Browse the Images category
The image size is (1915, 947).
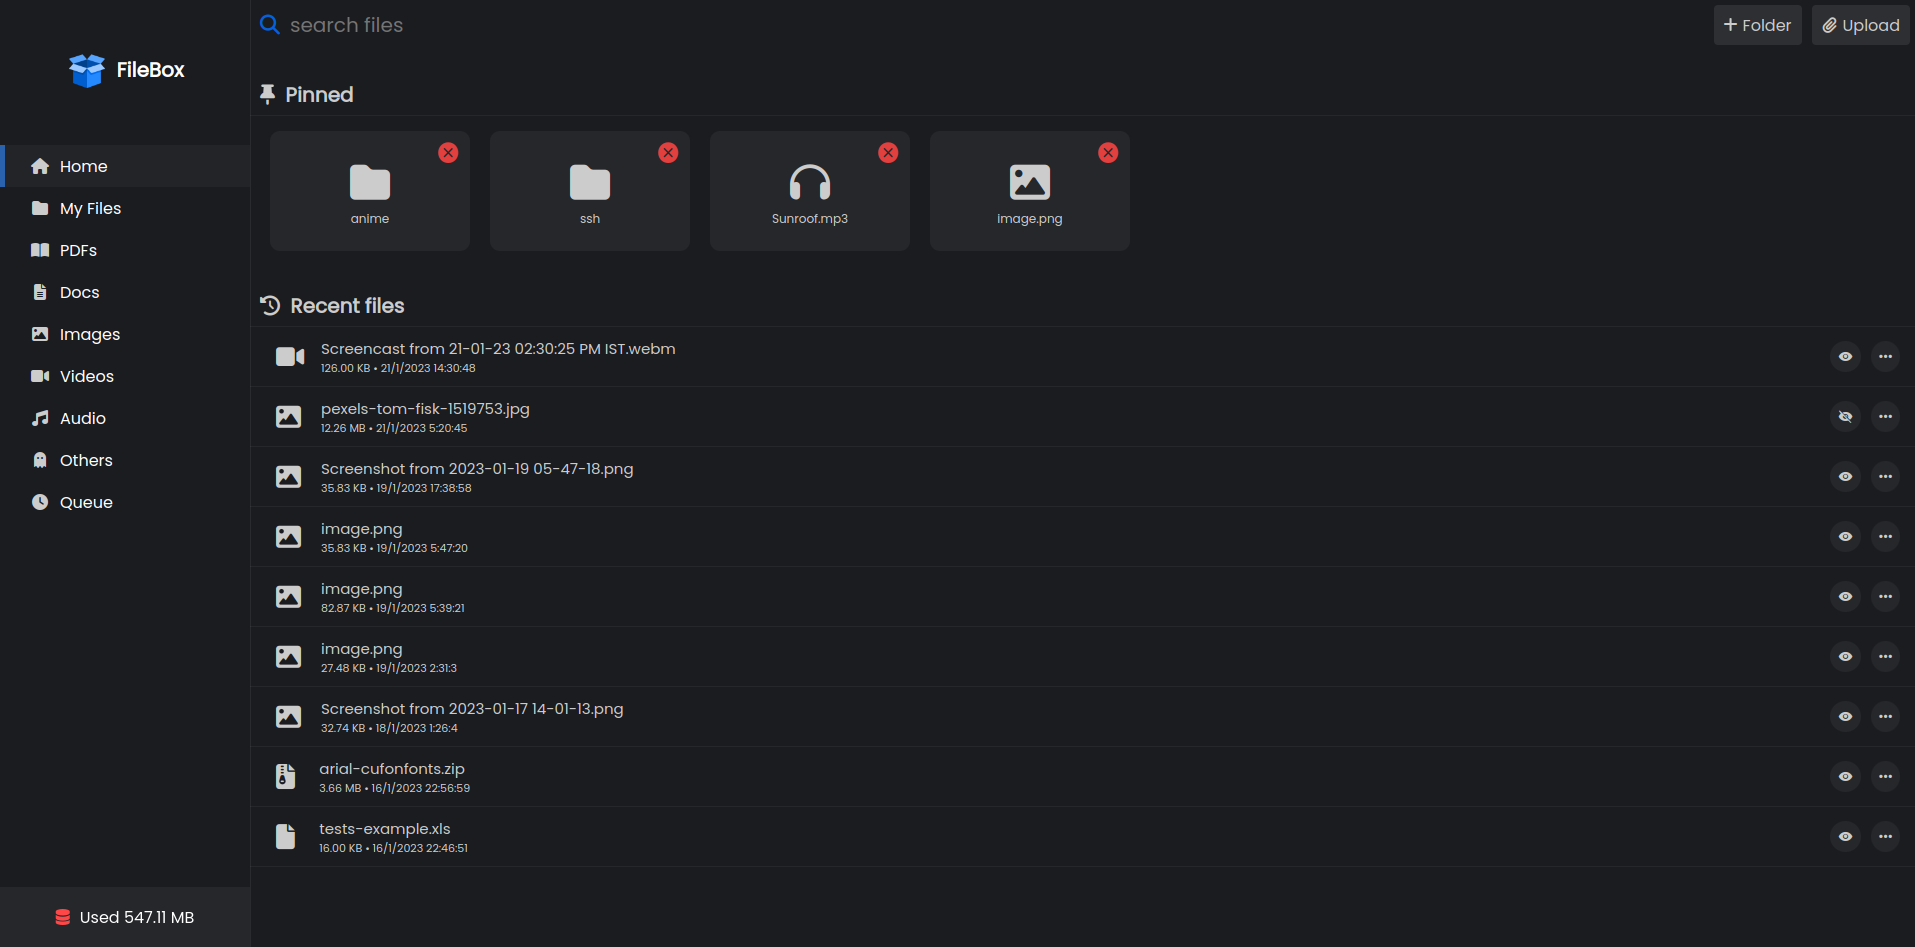(89, 334)
